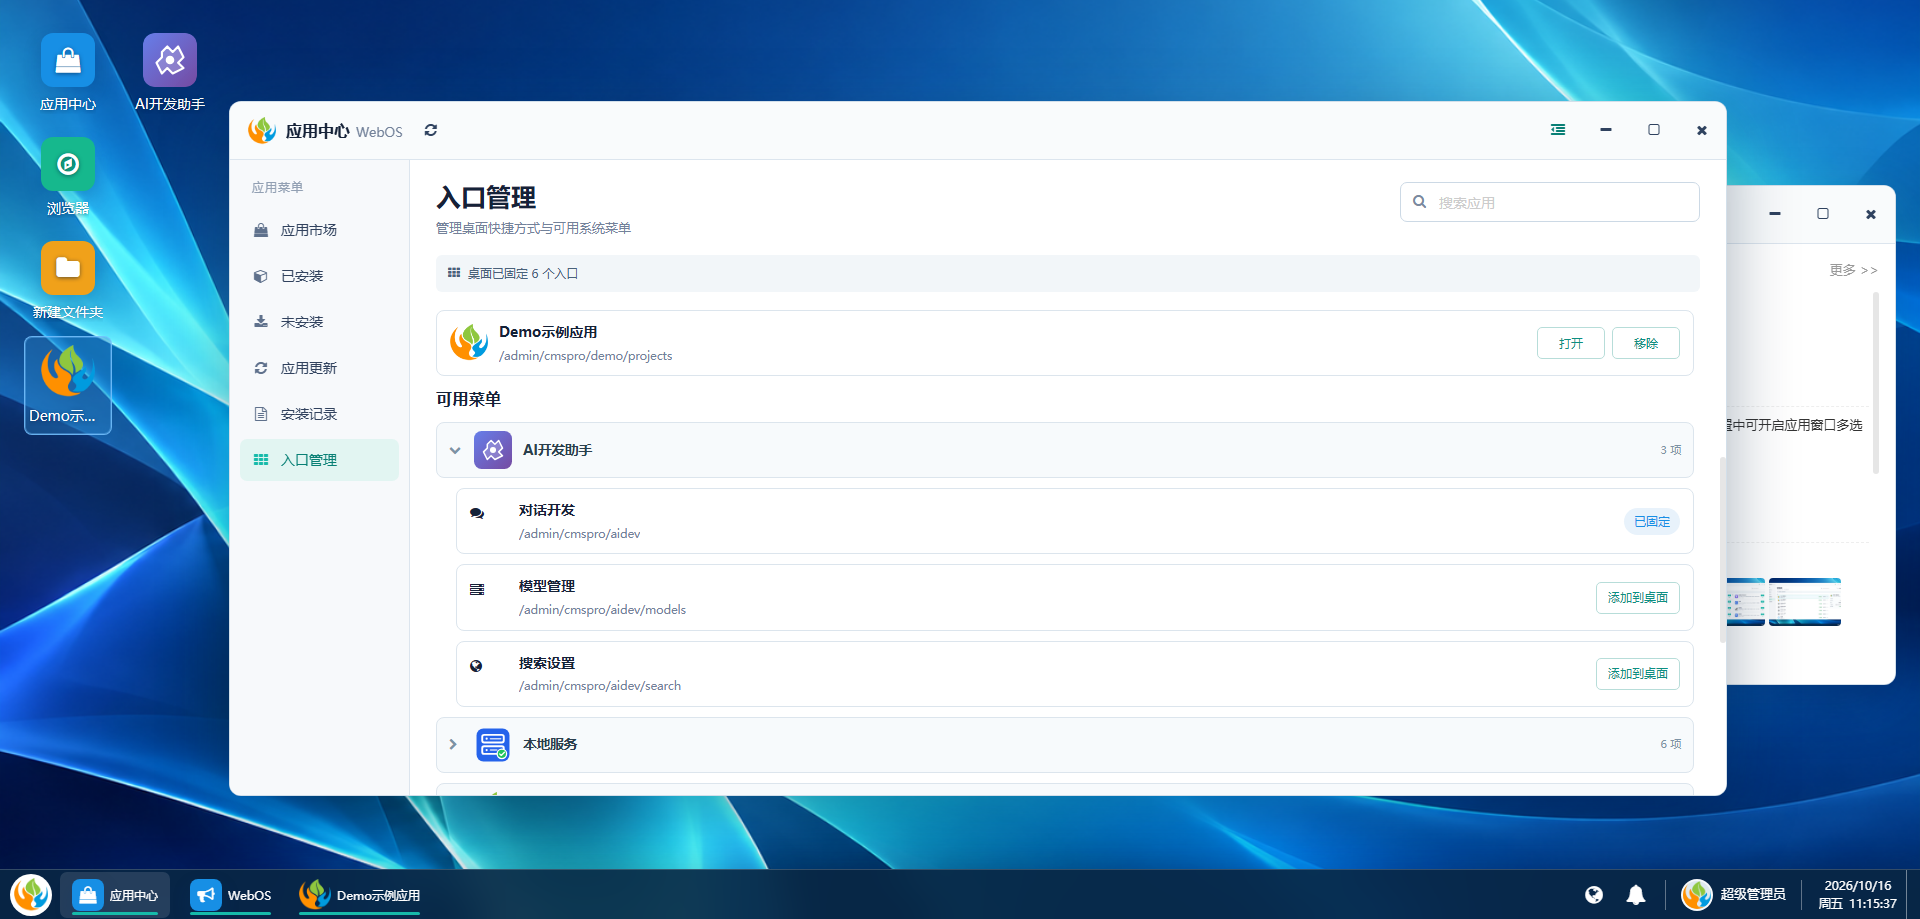Screen dimensions: 1920x919
Task: Click the vertical scrollbar of the 入口管理 list
Action: [1722, 550]
